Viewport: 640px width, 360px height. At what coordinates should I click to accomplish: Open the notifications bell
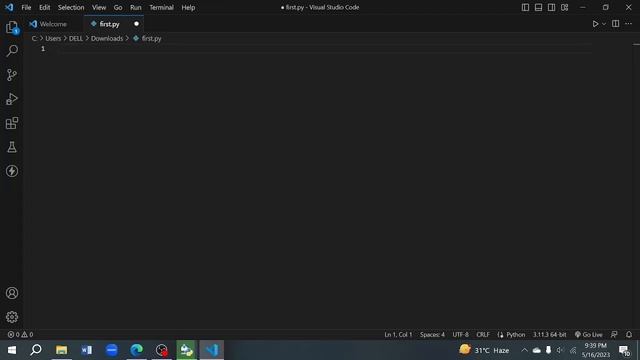click(x=629, y=335)
